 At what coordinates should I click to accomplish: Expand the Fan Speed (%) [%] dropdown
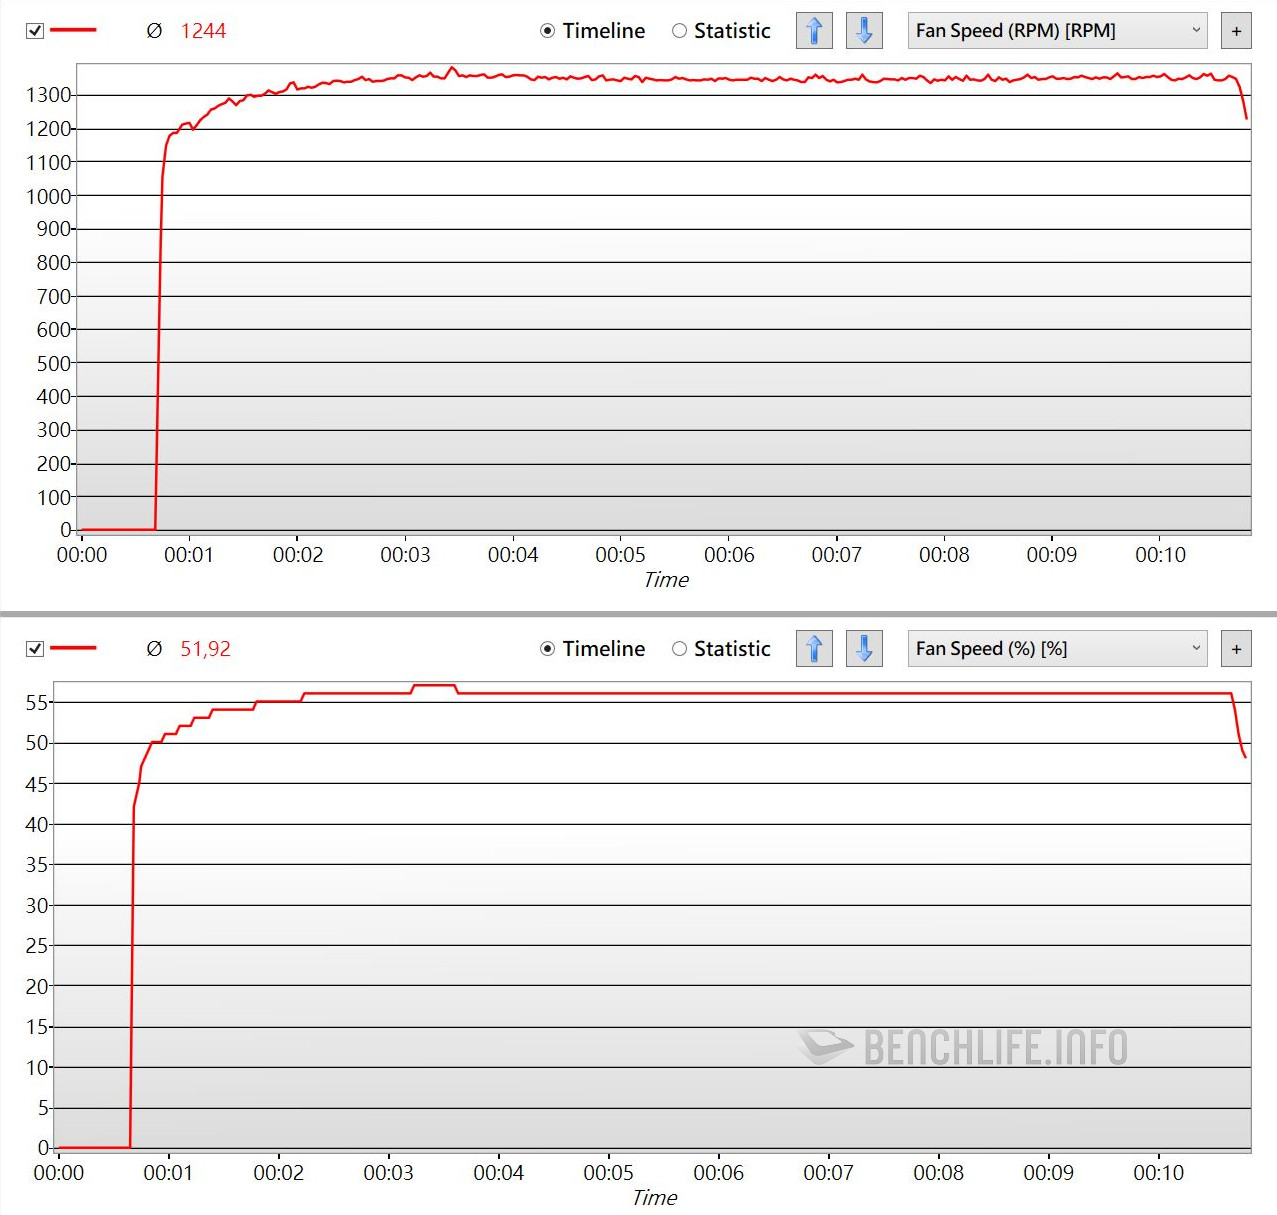pos(1057,649)
